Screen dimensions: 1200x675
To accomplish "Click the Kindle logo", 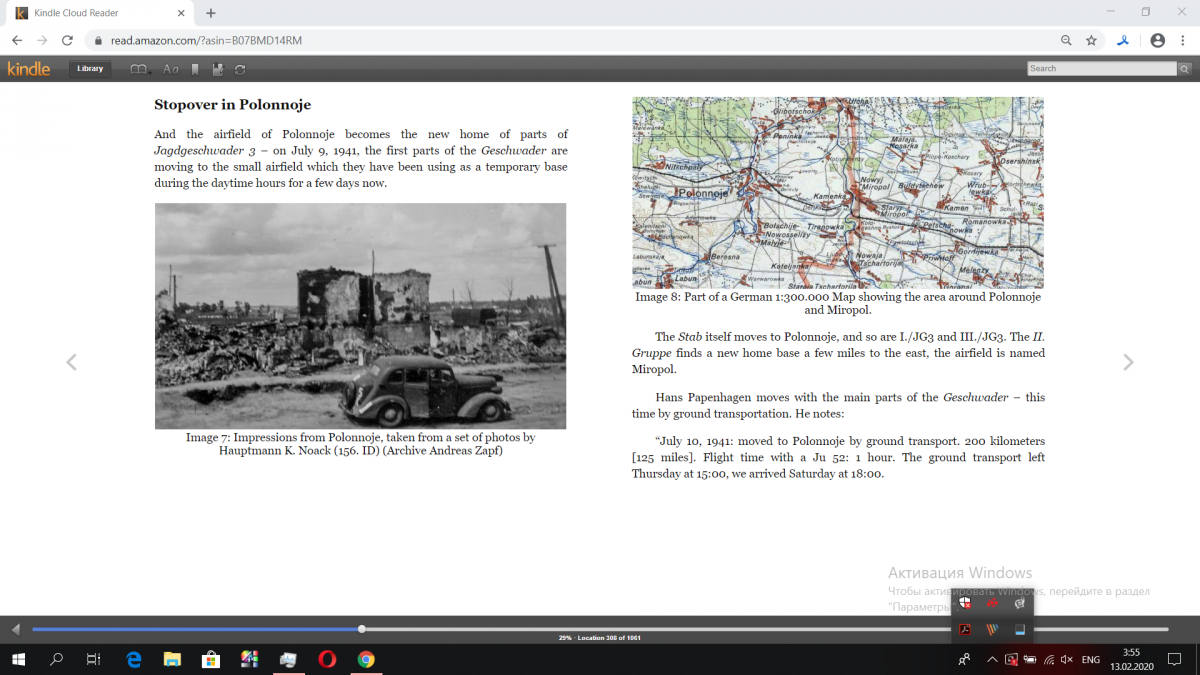I will (29, 69).
